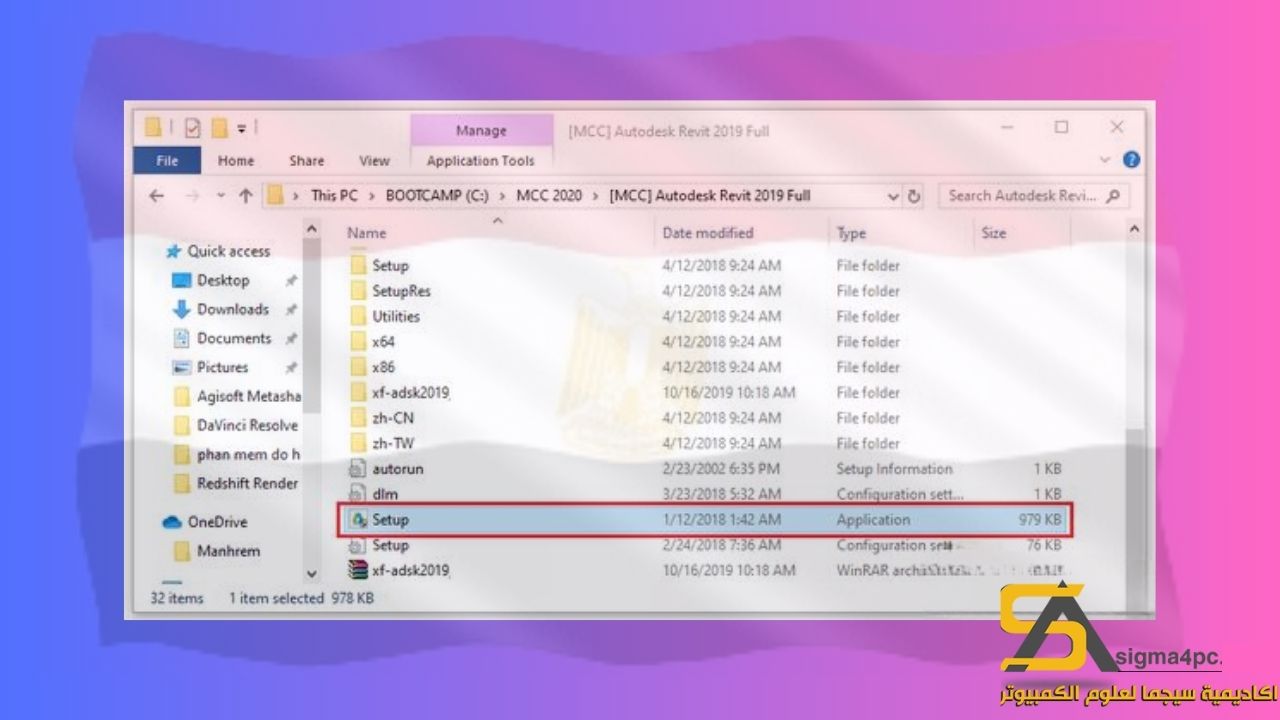The height and width of the screenshot is (720, 1280).
Task: Select the SetupRes folder icon
Action: coord(358,291)
